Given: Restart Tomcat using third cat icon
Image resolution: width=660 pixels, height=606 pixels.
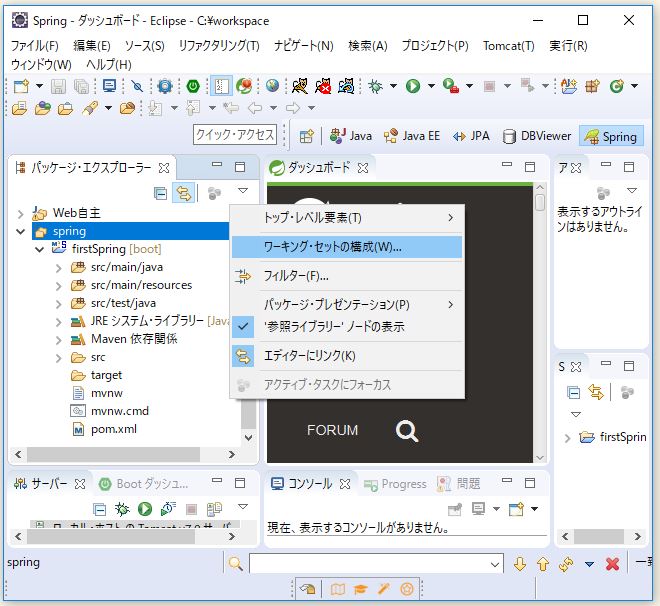Looking at the screenshot, I should pos(346,86).
